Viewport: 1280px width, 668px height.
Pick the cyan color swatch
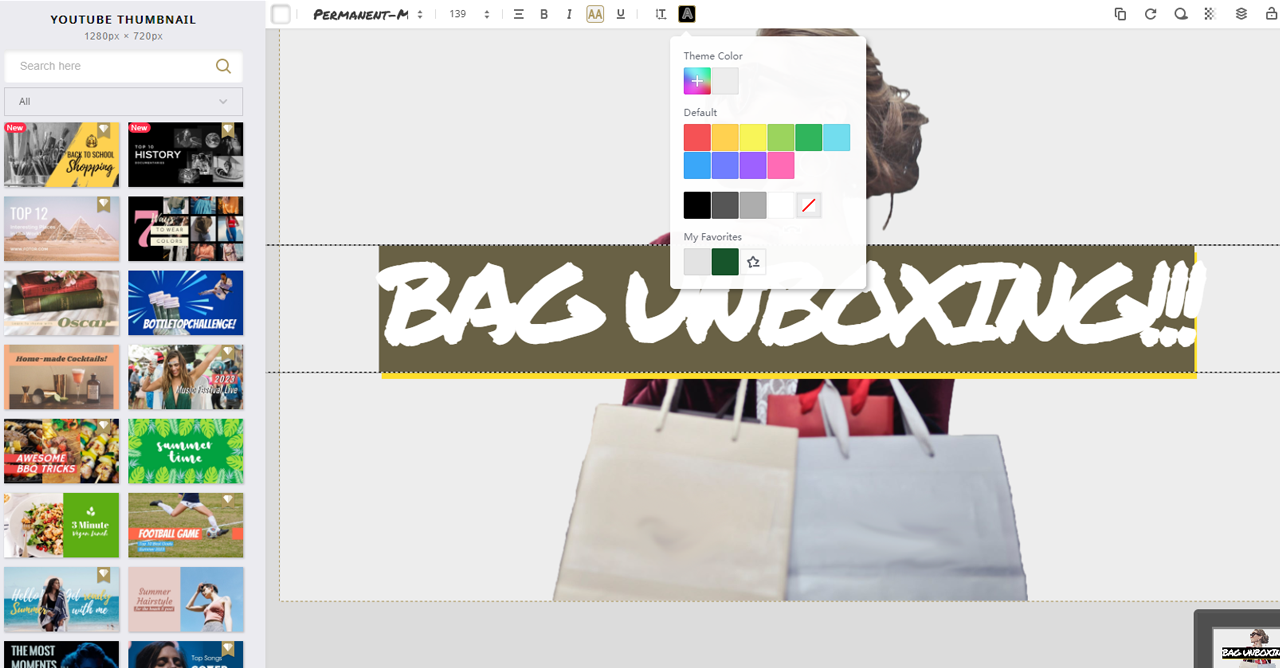pyautogui.click(x=837, y=137)
